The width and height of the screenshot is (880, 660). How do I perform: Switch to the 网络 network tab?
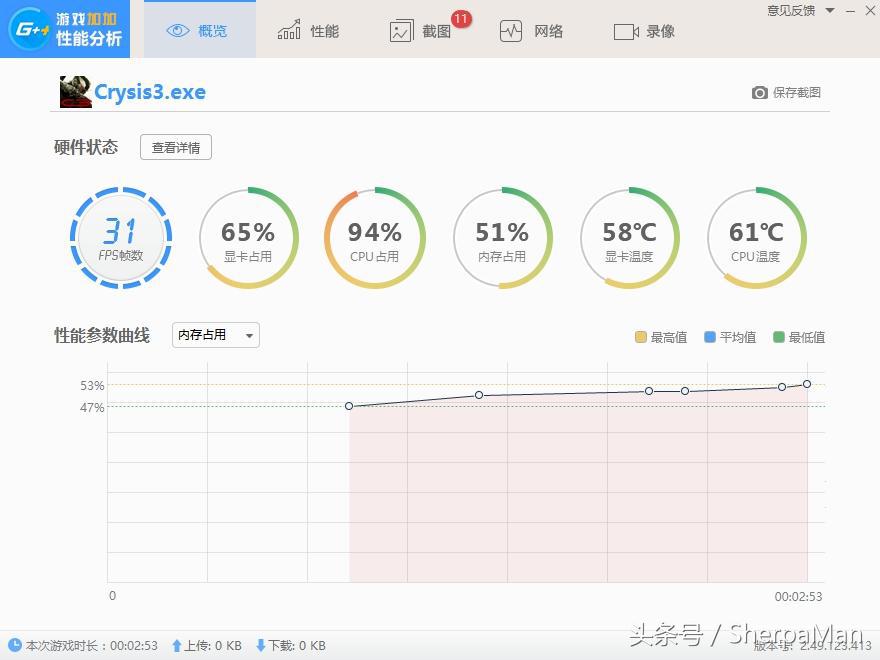[x=531, y=30]
